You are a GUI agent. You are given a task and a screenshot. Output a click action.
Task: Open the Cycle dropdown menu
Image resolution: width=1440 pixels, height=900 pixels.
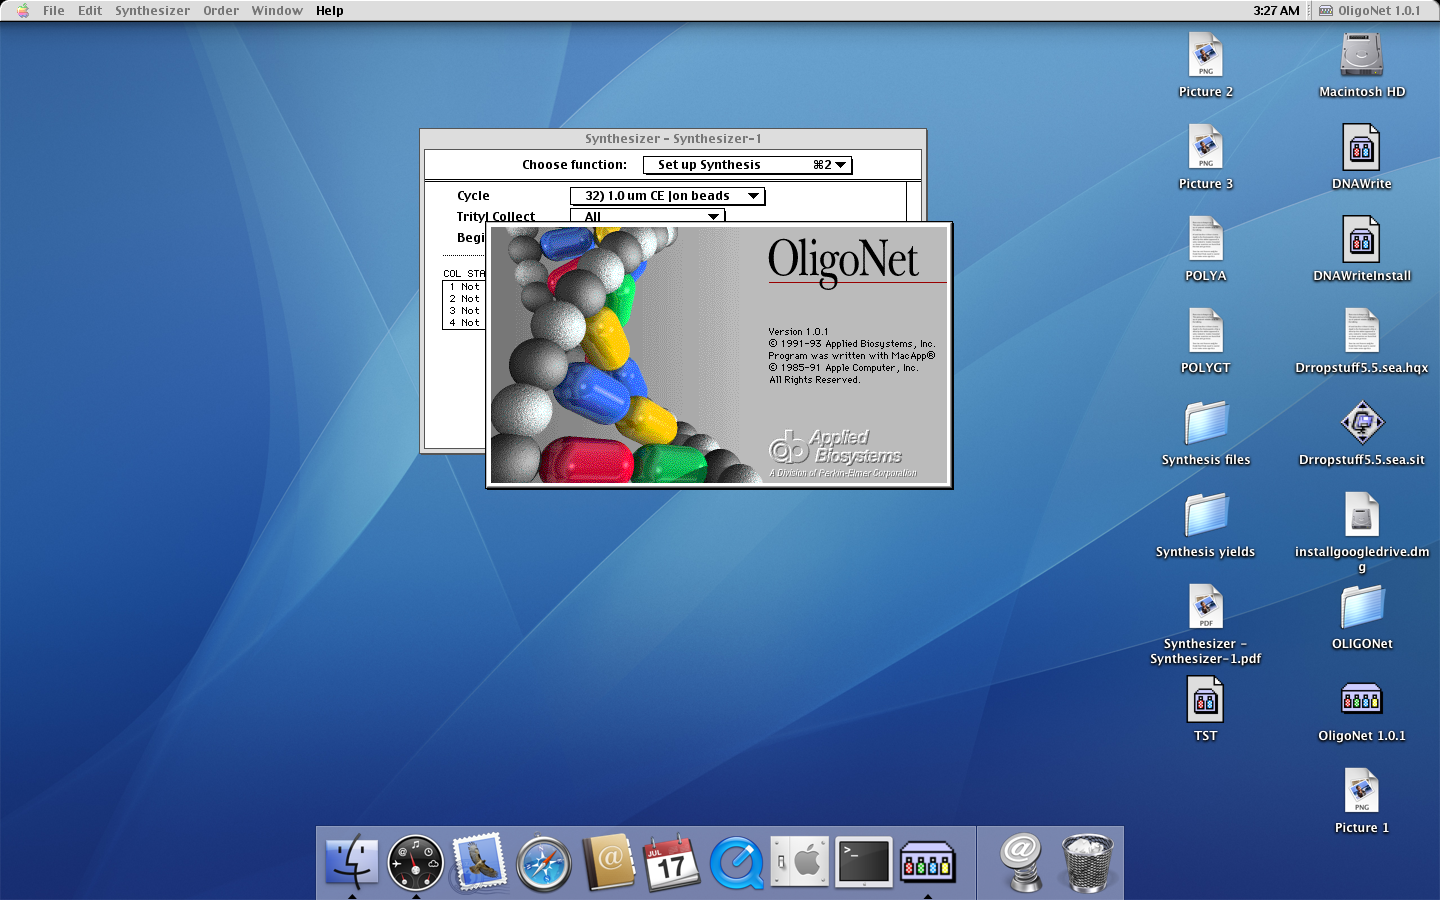tap(667, 196)
